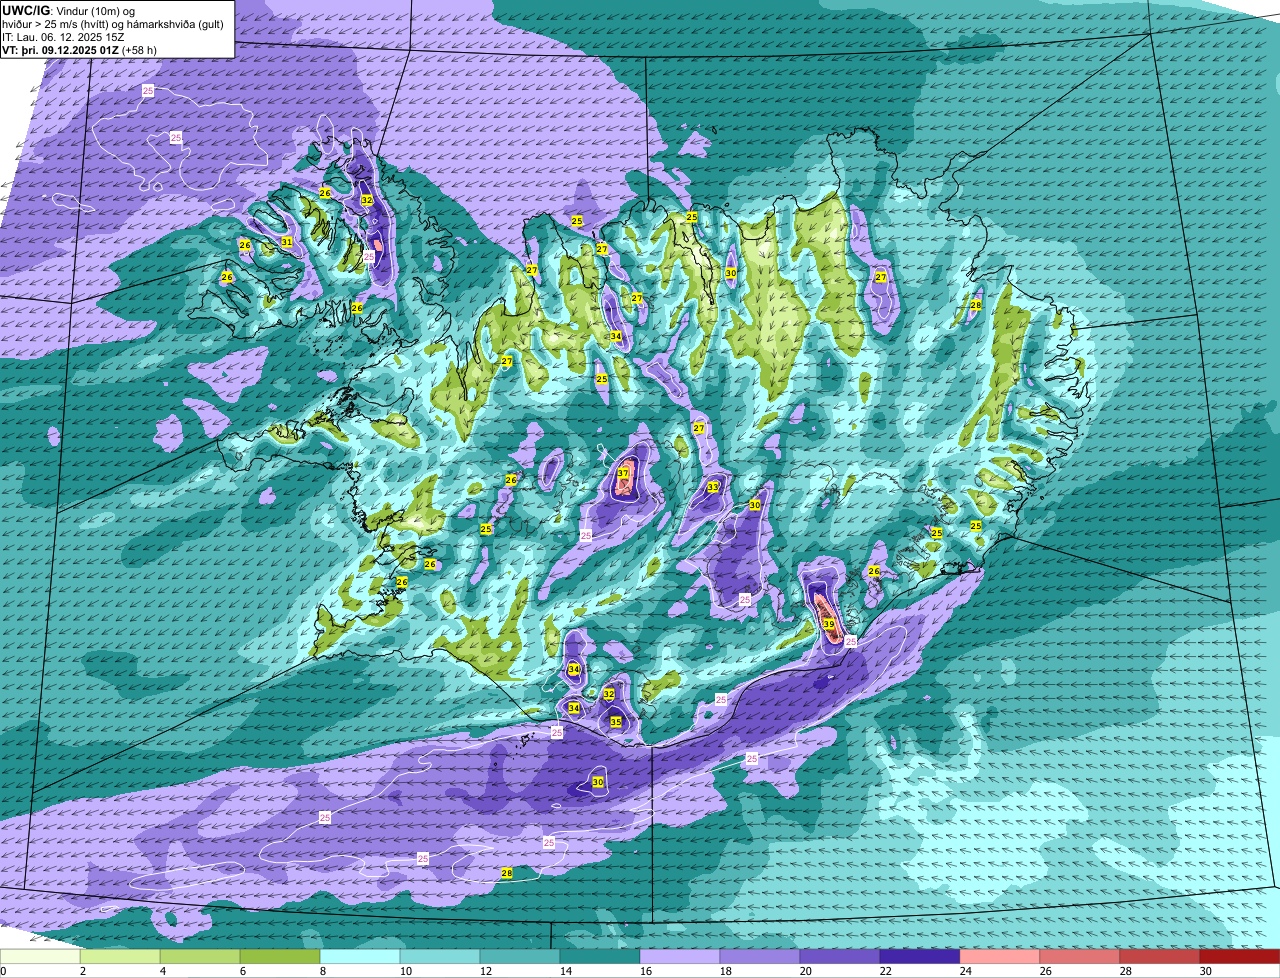
Task: Select the 14–16 m/s dark teal legend swatch
Action: [x=600, y=956]
